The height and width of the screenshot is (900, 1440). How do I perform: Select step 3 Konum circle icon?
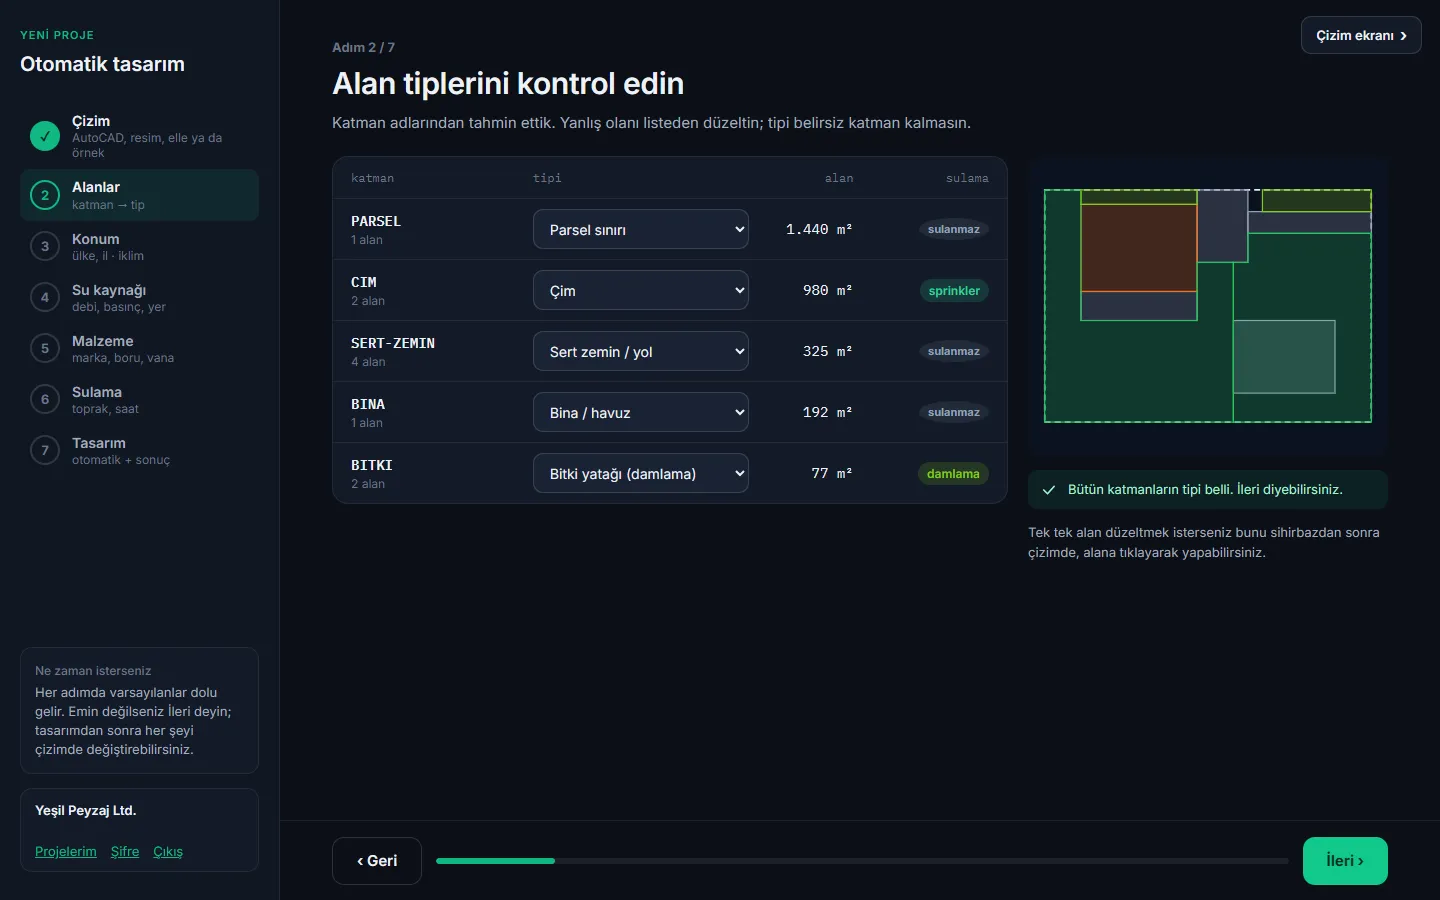click(x=45, y=246)
